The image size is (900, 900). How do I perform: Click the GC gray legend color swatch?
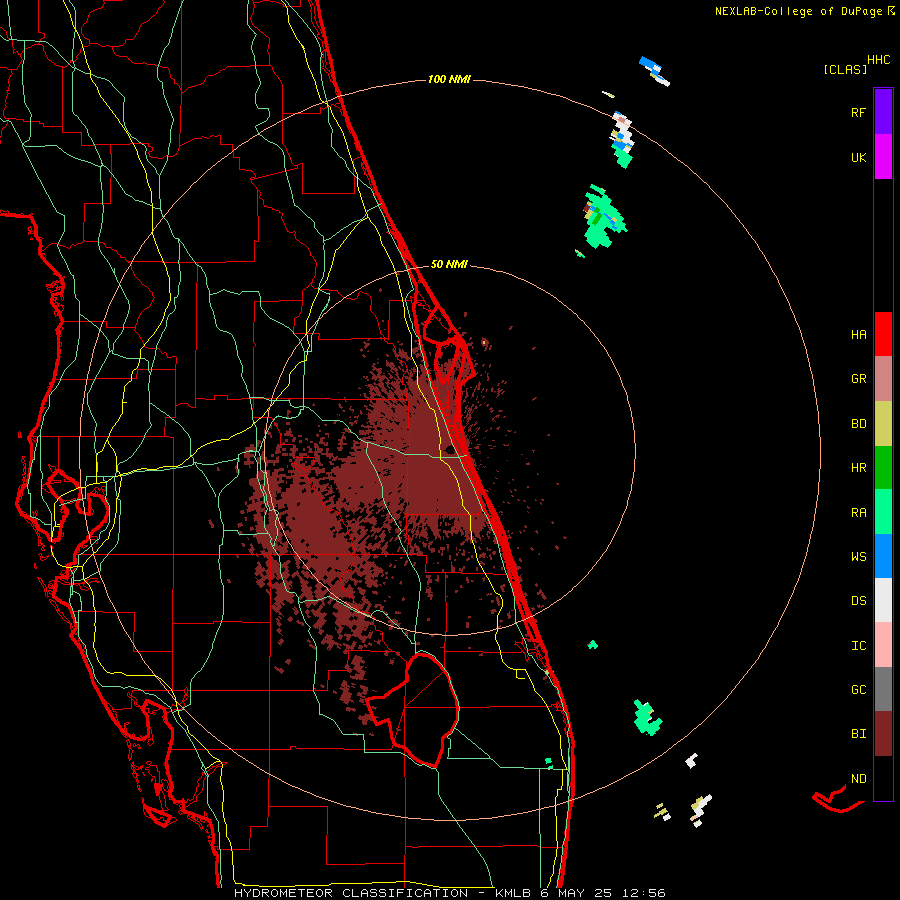pyautogui.click(x=883, y=689)
